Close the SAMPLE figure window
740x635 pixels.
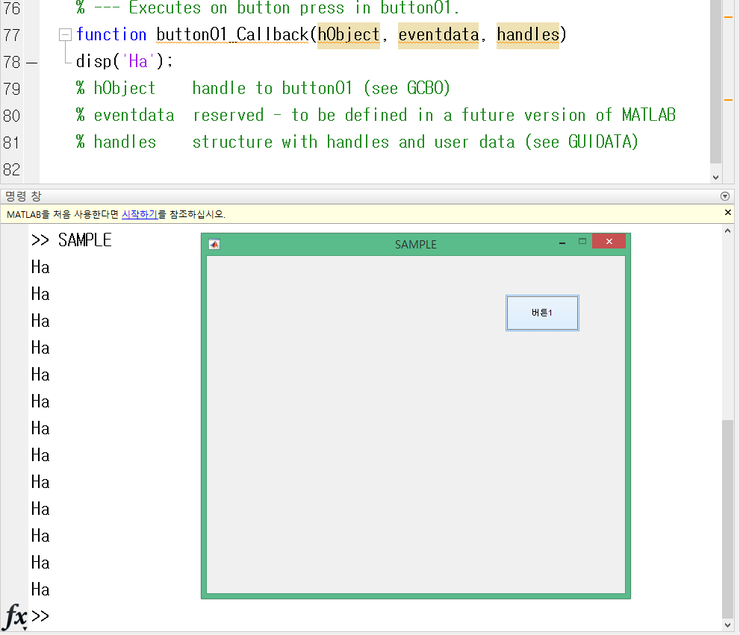[x=609, y=242]
